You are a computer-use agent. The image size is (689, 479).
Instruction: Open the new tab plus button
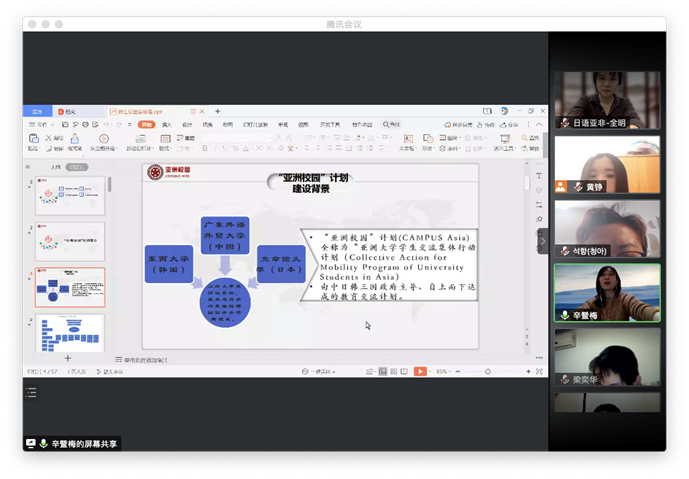[217, 111]
